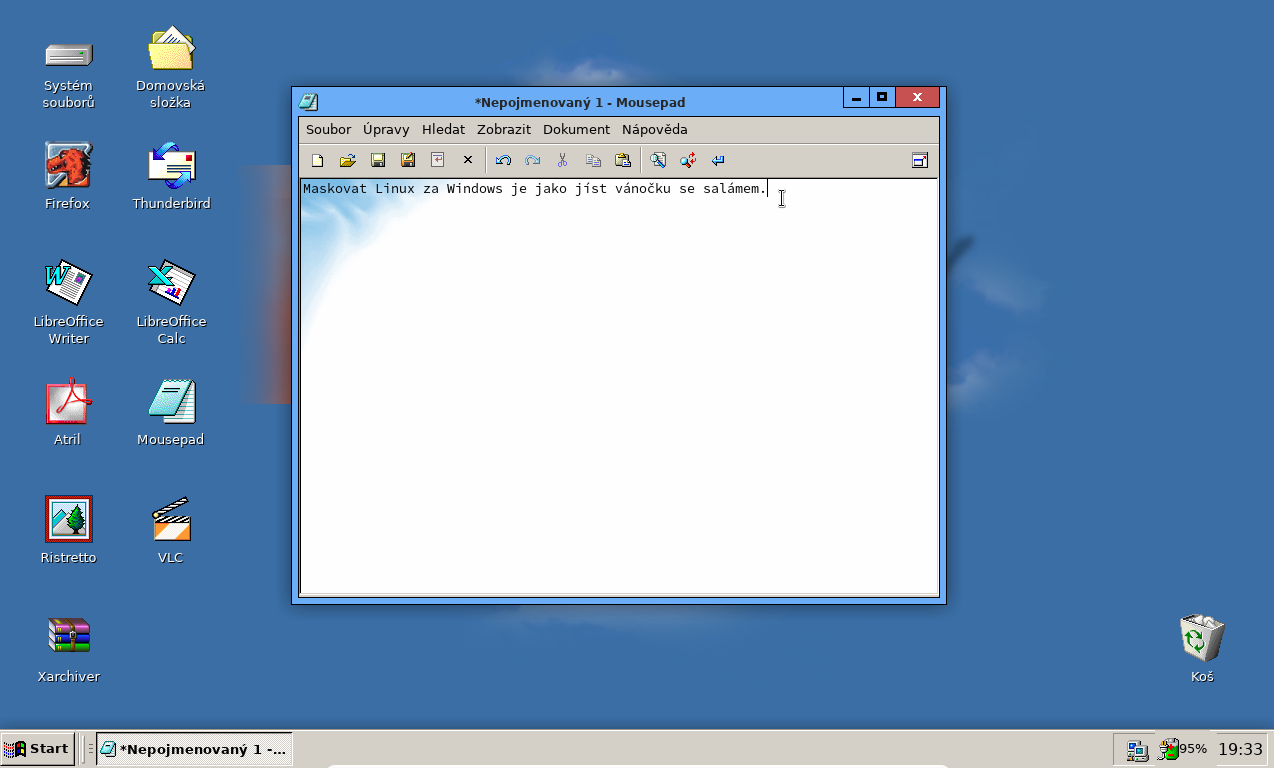The width and height of the screenshot is (1274, 768).
Task: Click the Open file folder icon
Action: coord(348,160)
